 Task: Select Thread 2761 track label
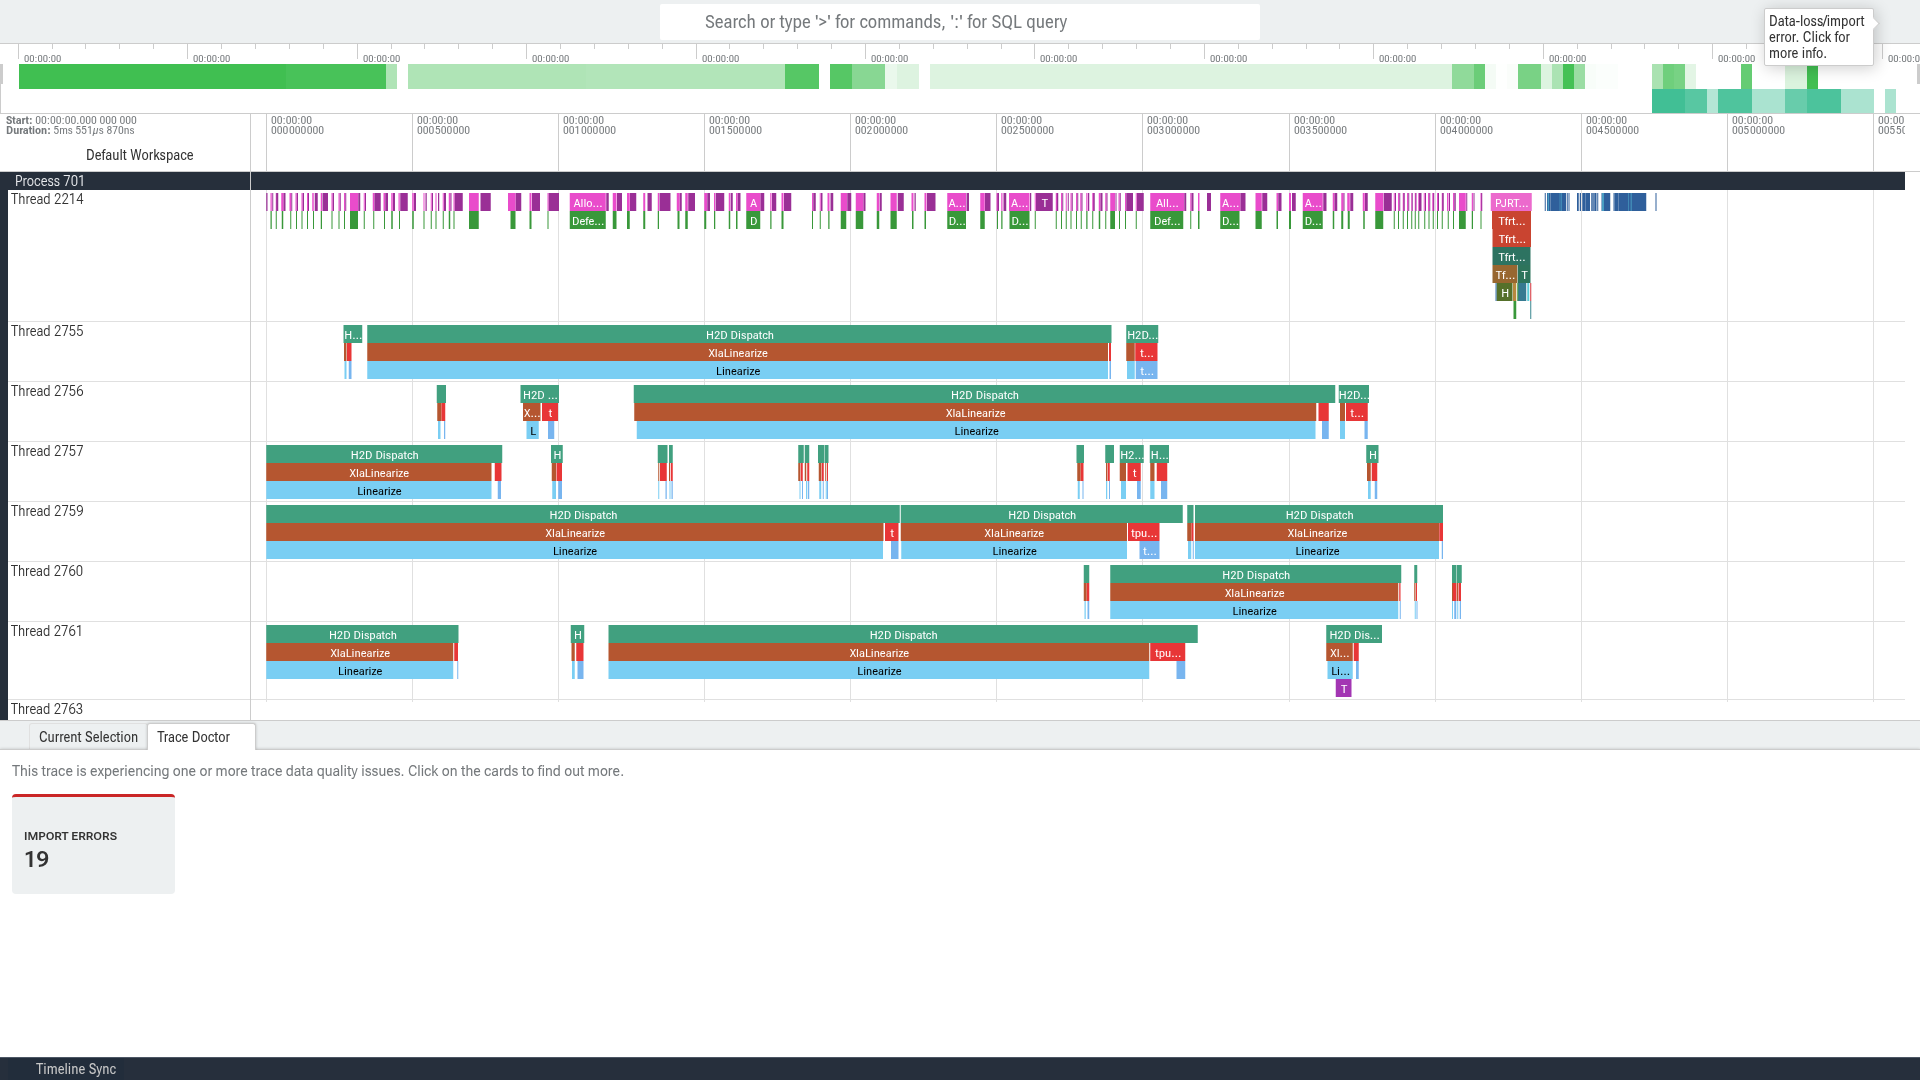pos(47,631)
